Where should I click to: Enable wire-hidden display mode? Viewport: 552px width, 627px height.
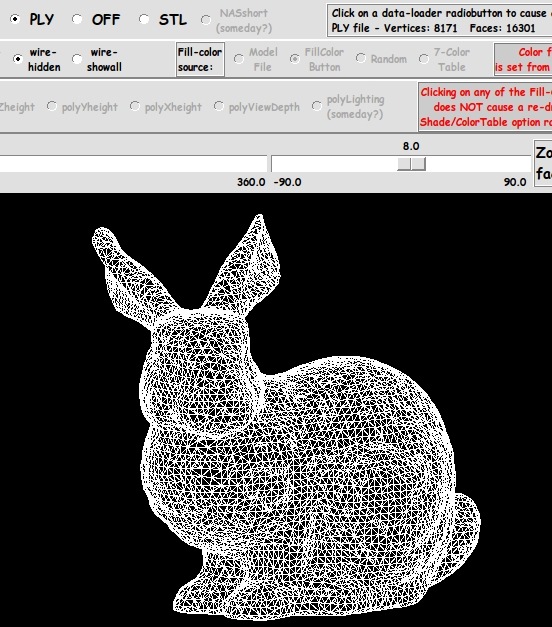click(x=18, y=59)
